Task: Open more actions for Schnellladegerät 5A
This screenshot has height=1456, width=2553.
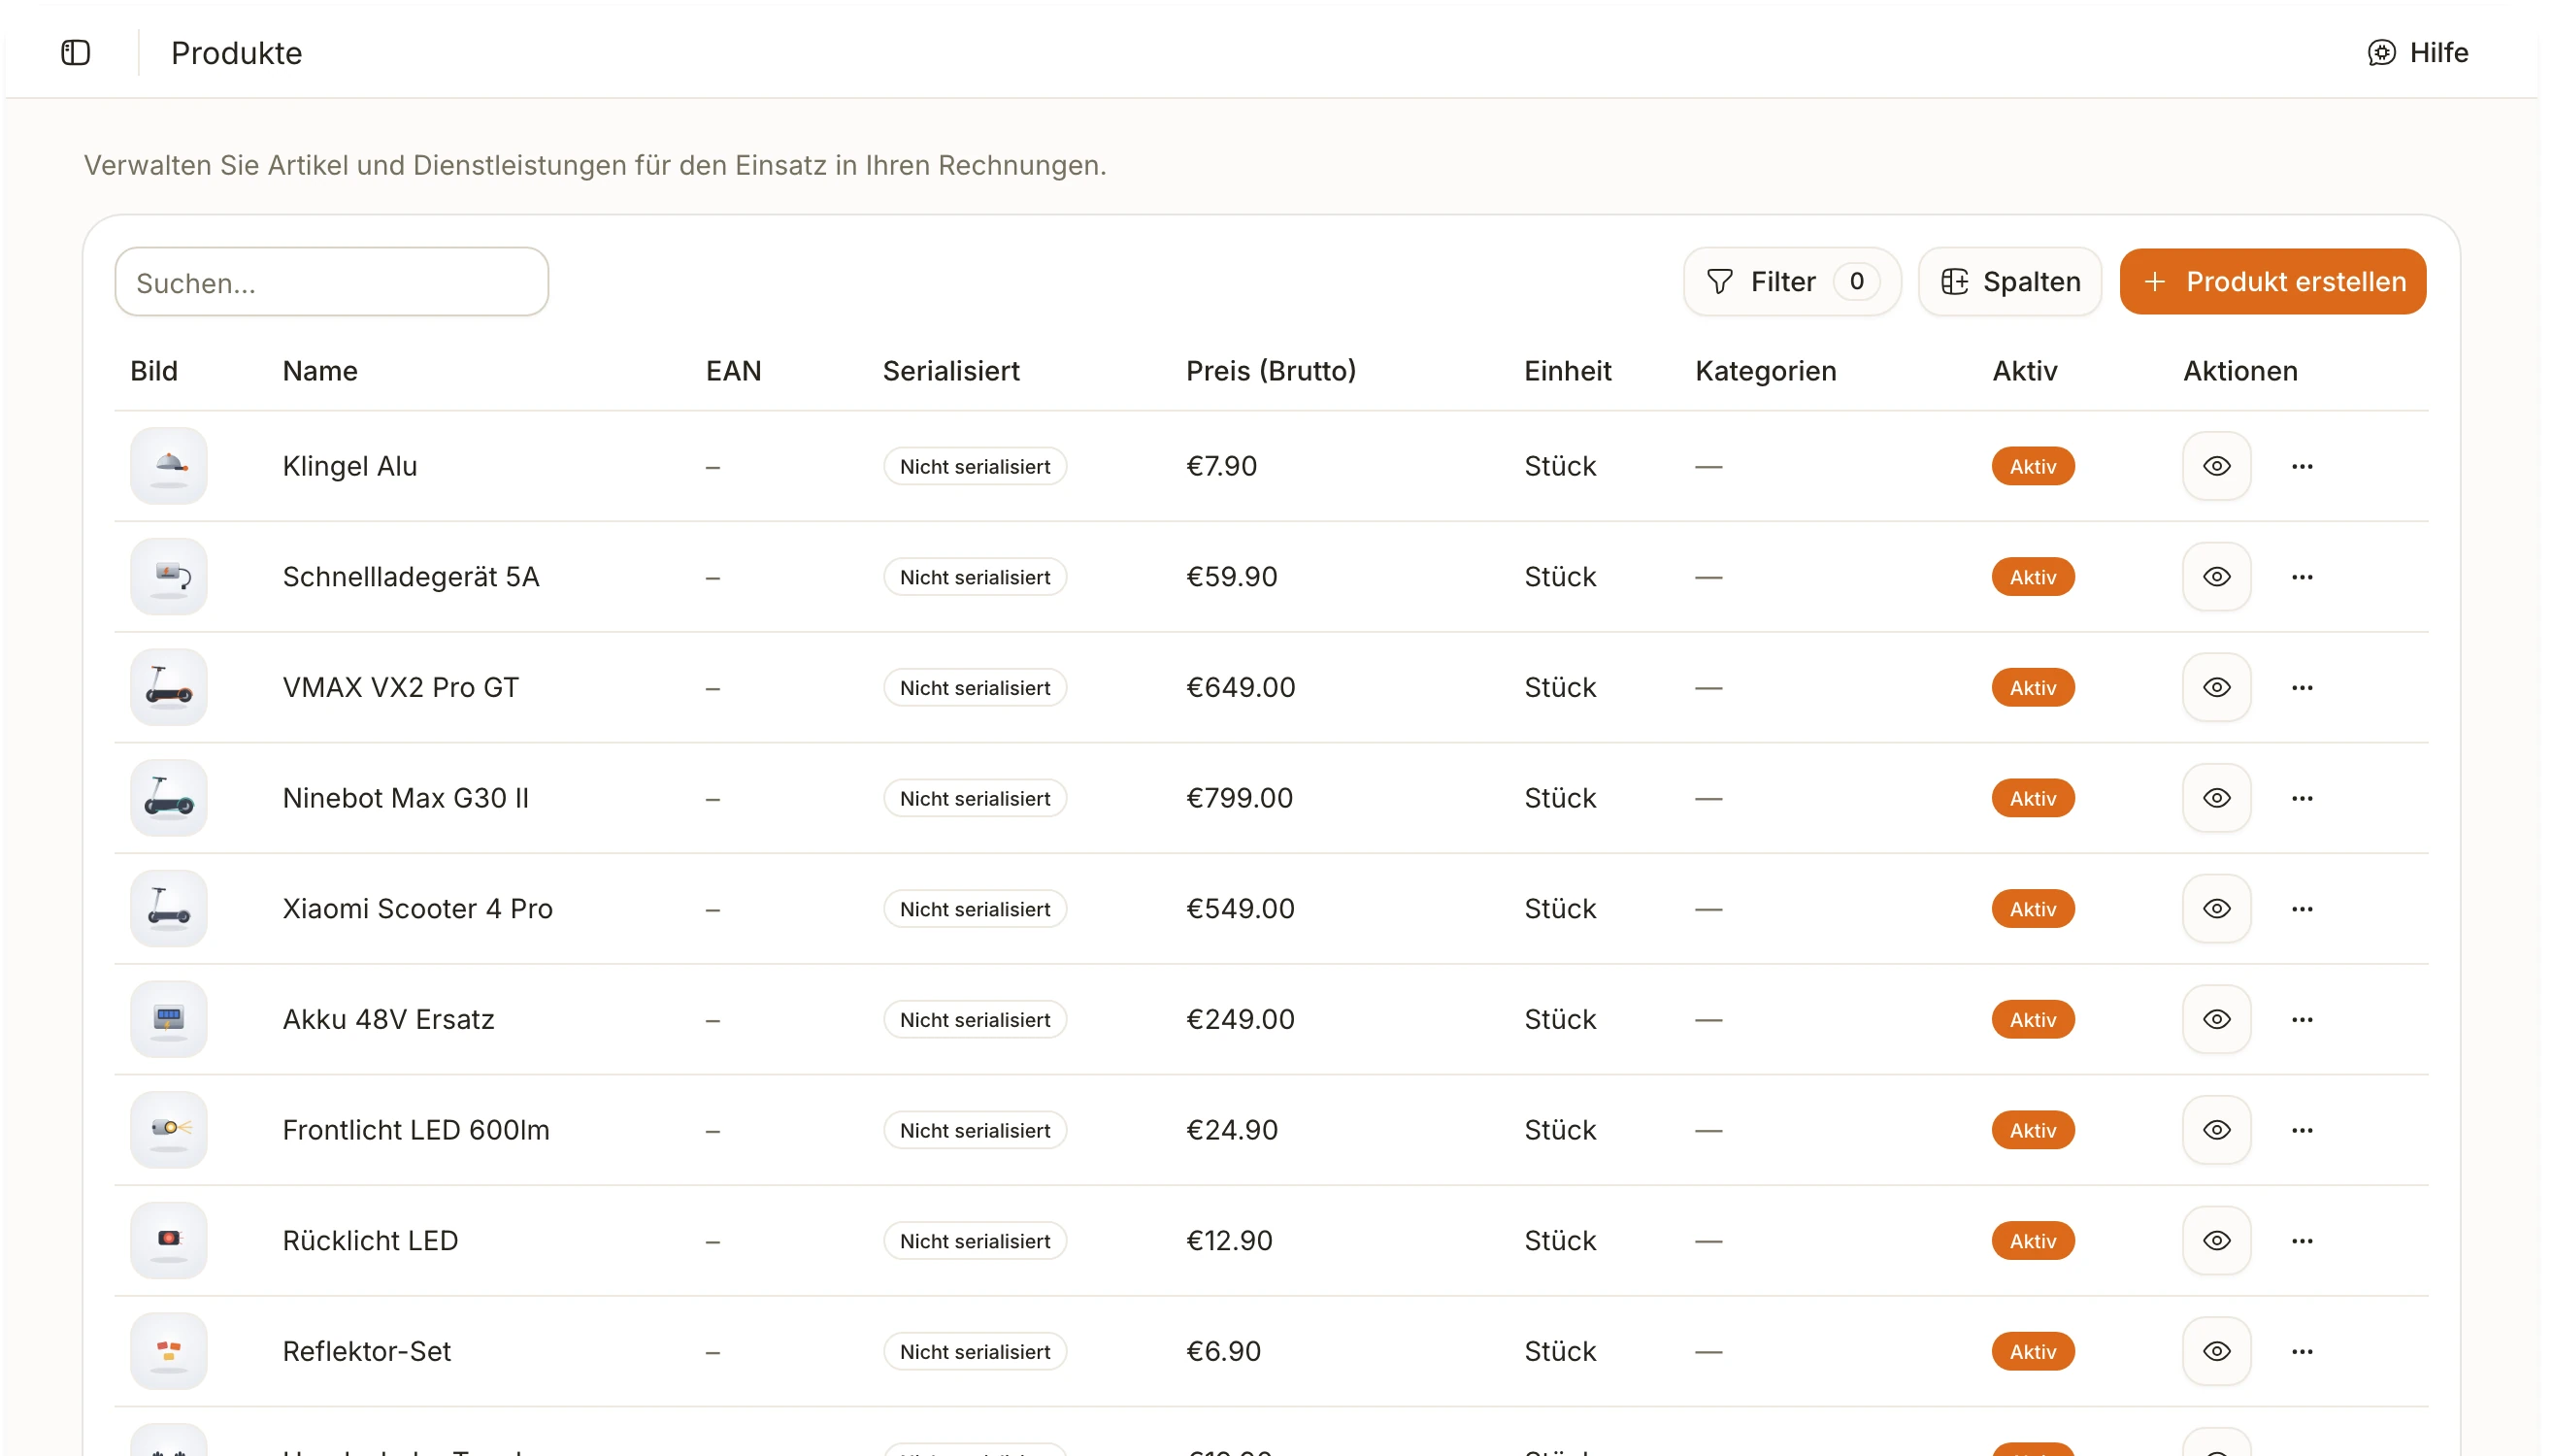Action: click(2301, 577)
